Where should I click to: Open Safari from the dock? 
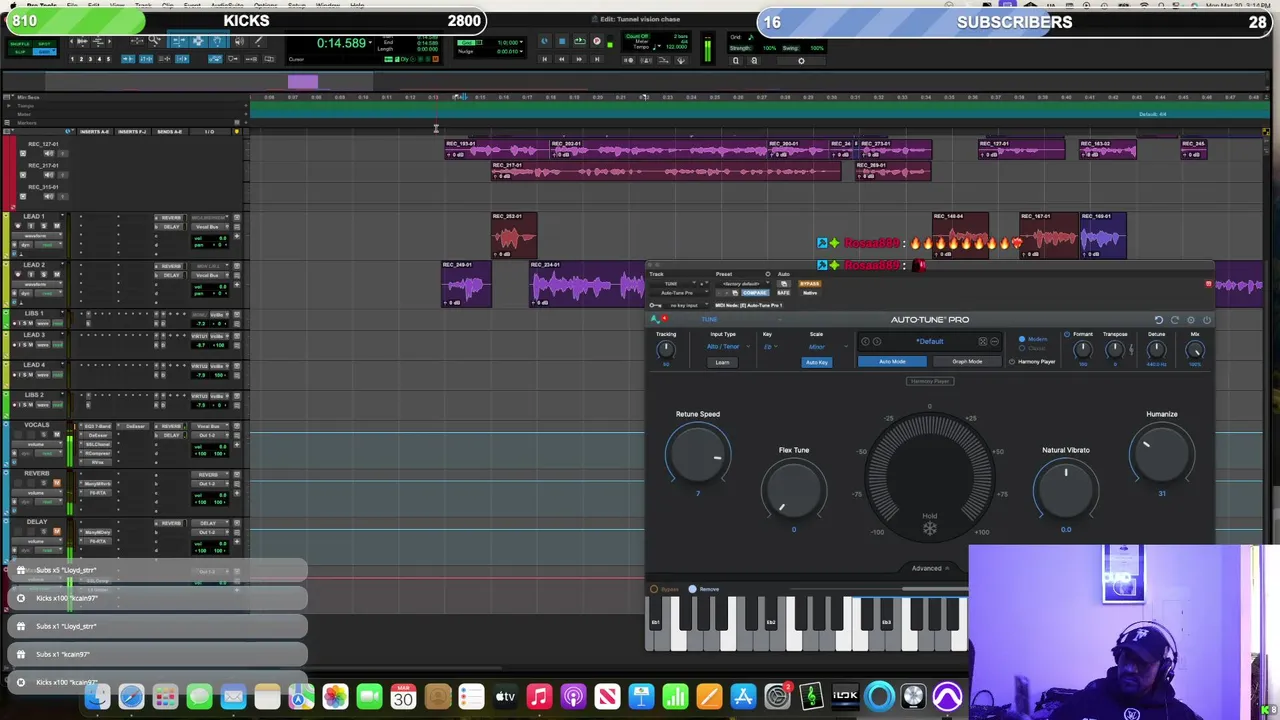(x=131, y=696)
